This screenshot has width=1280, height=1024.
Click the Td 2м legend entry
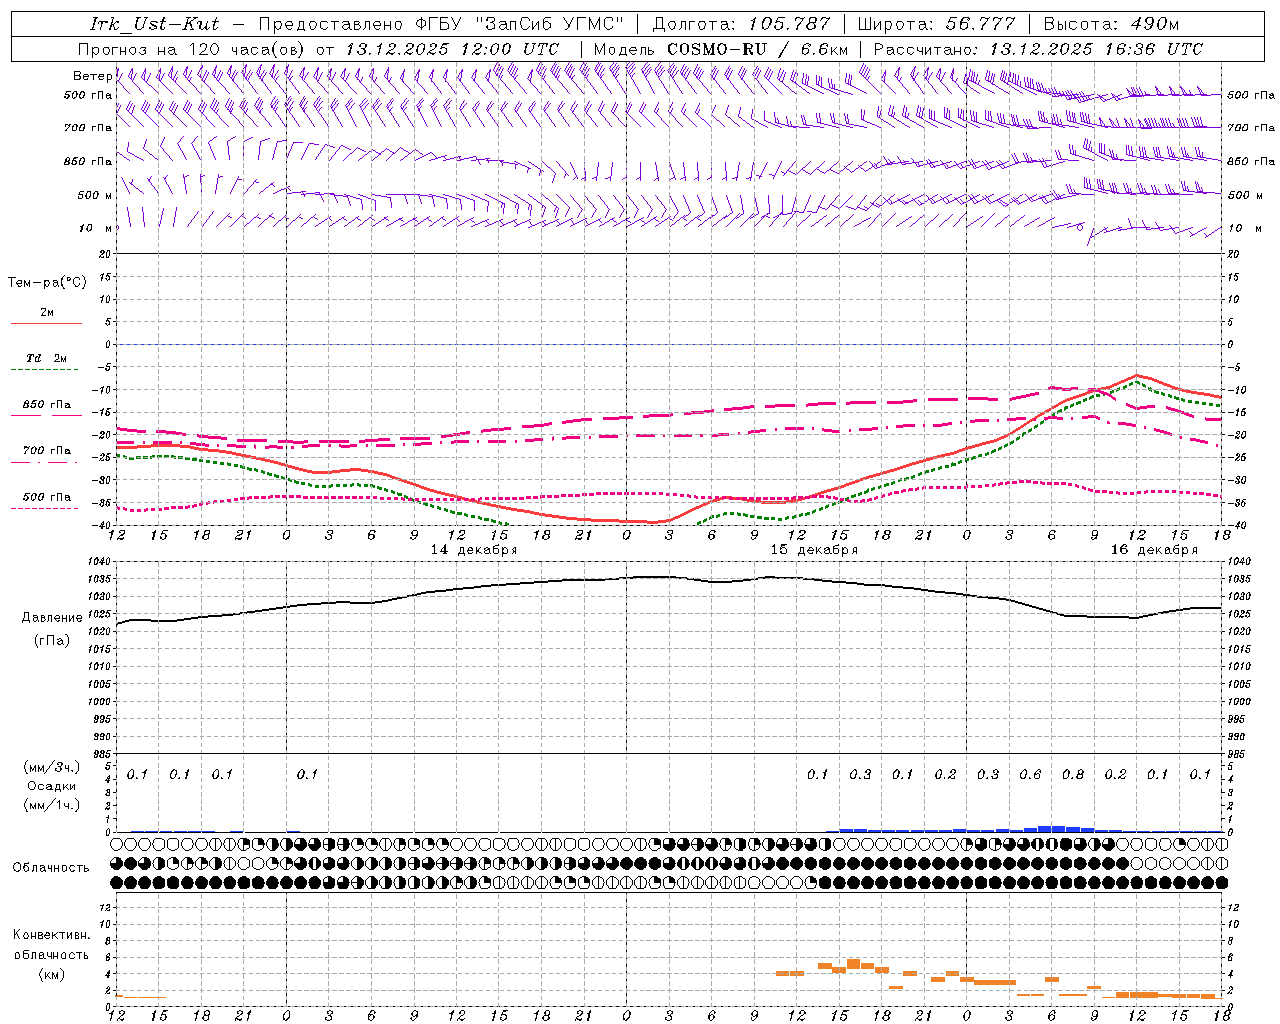tap(47, 357)
